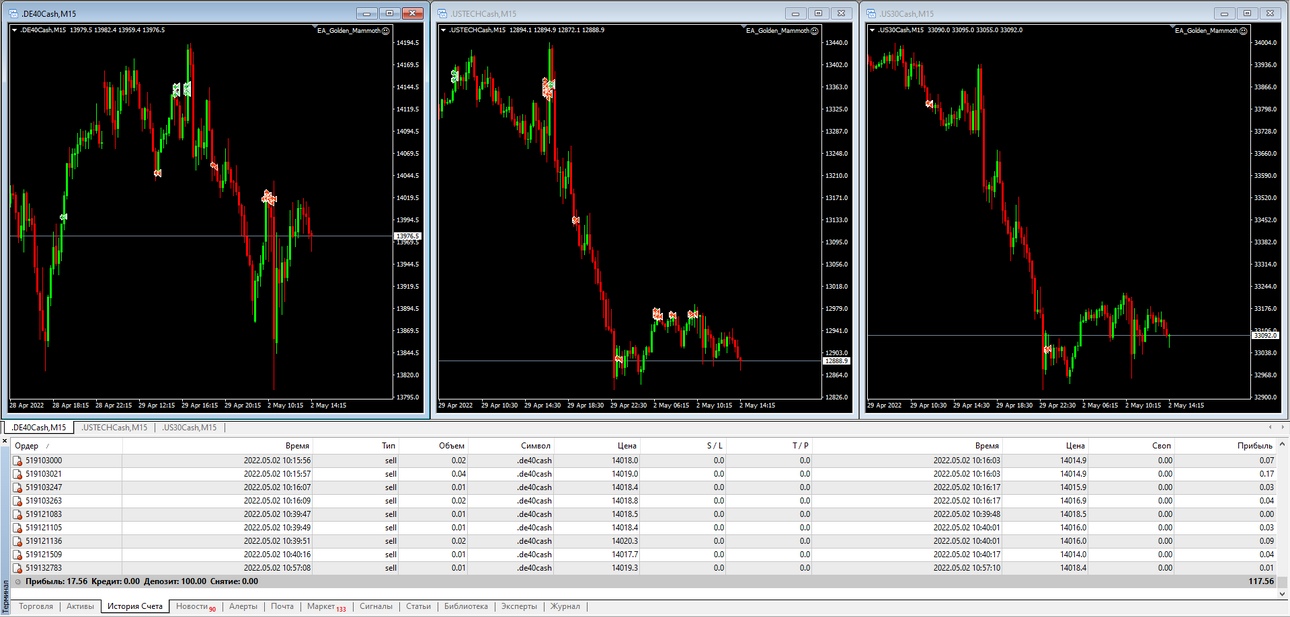Open the Эксперты tab

(x=519, y=606)
